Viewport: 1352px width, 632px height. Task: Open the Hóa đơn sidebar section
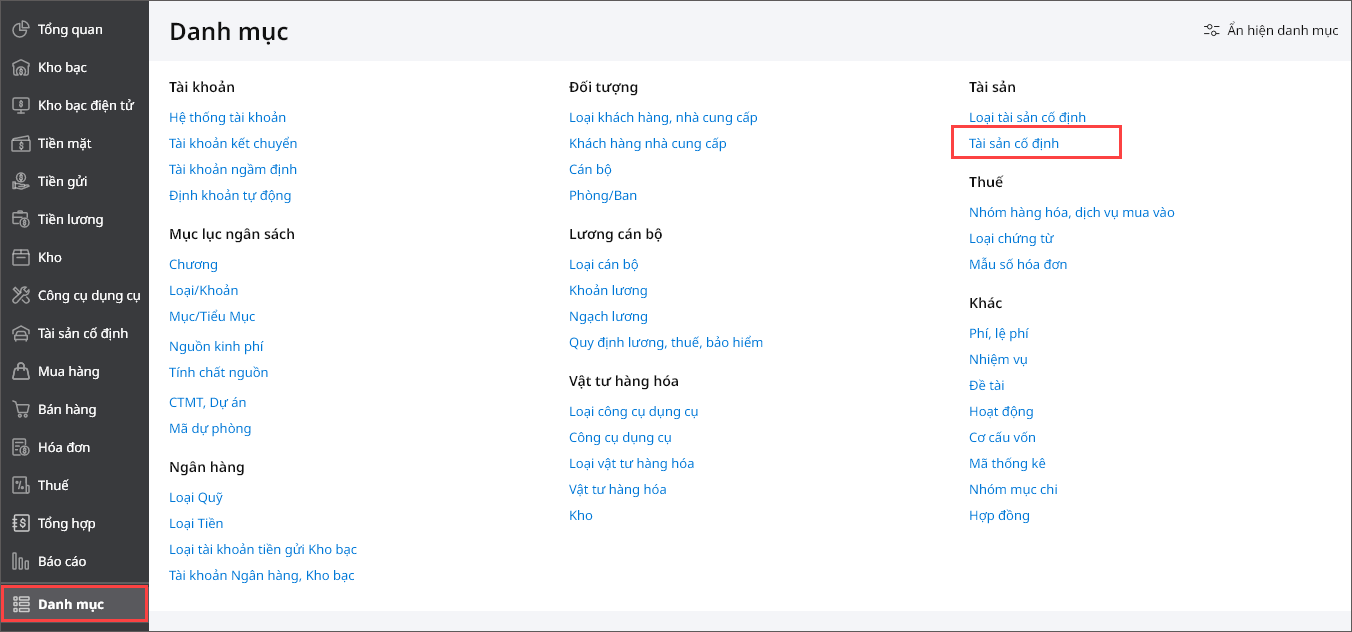[x=63, y=447]
